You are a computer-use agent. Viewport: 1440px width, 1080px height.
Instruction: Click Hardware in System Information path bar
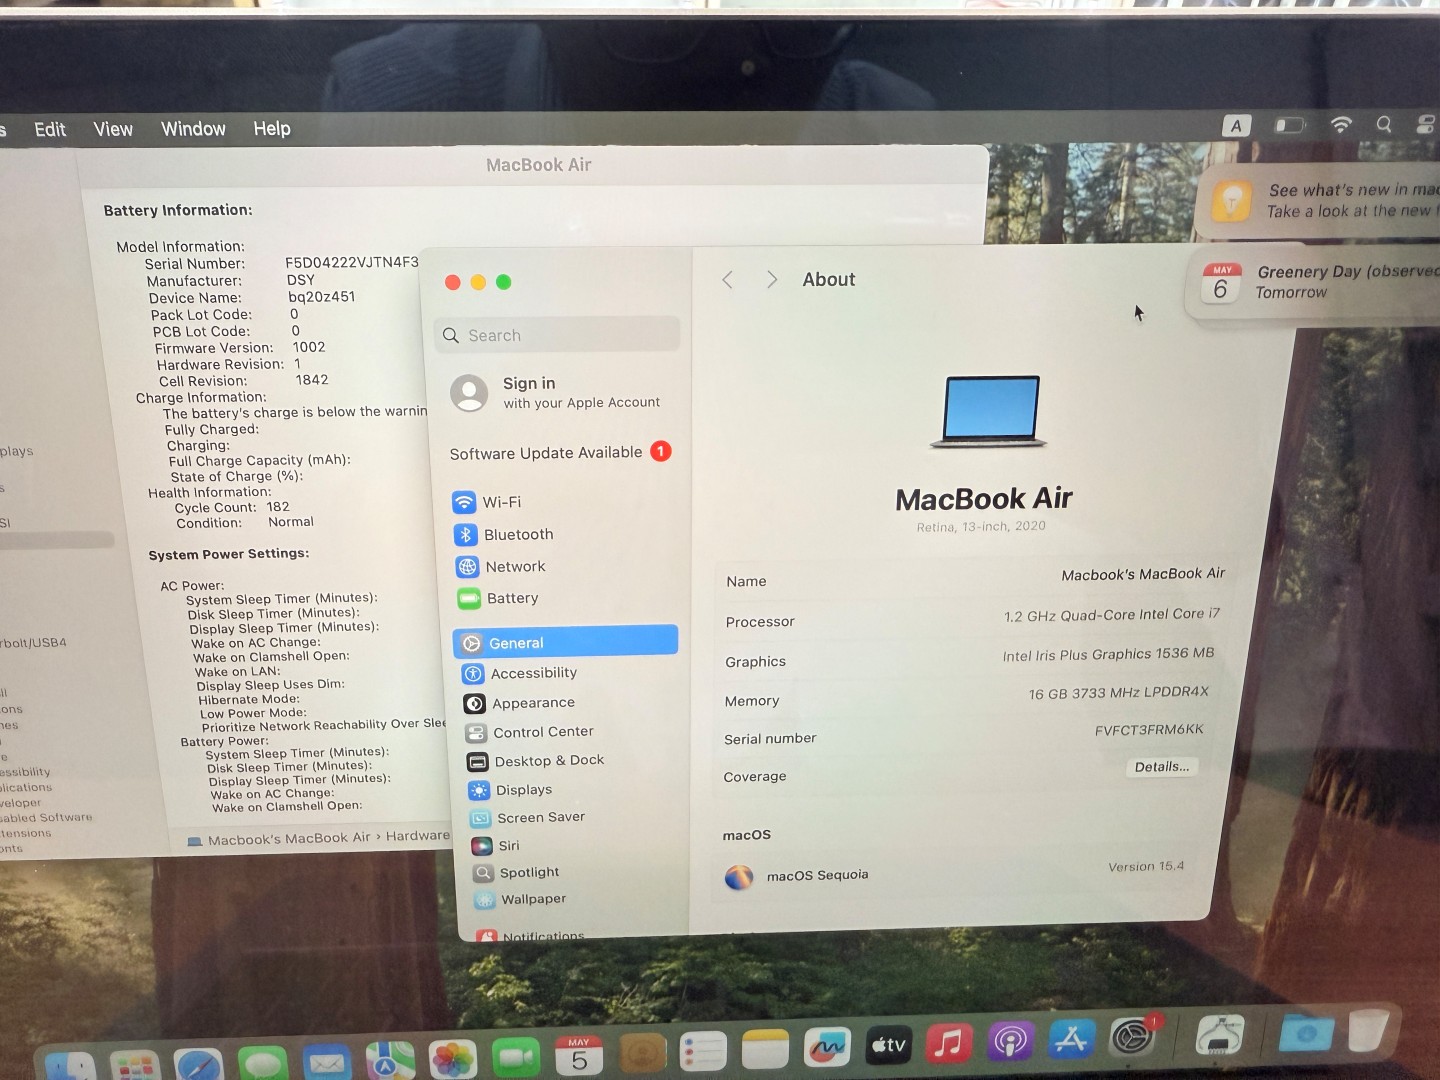[x=418, y=836]
